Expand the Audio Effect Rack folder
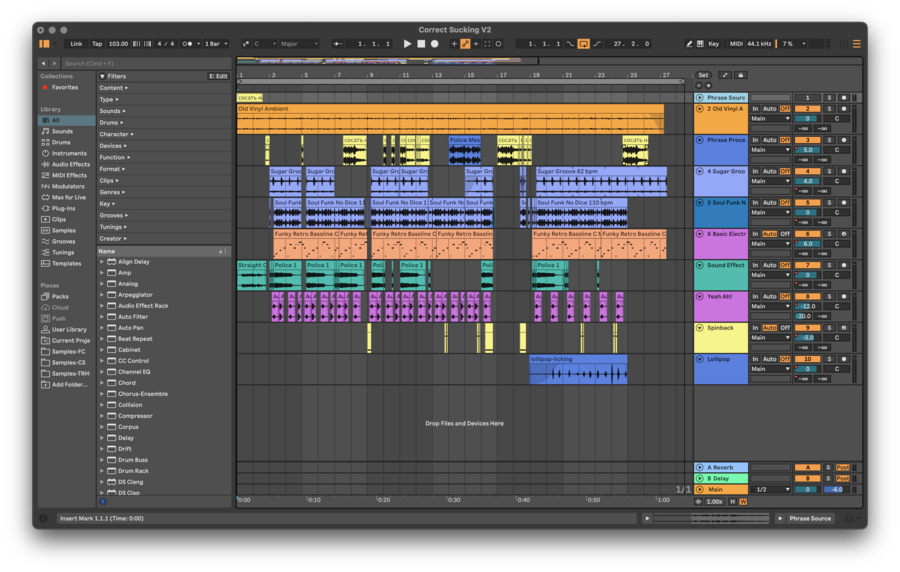Image resolution: width=900 pixels, height=572 pixels. point(102,306)
